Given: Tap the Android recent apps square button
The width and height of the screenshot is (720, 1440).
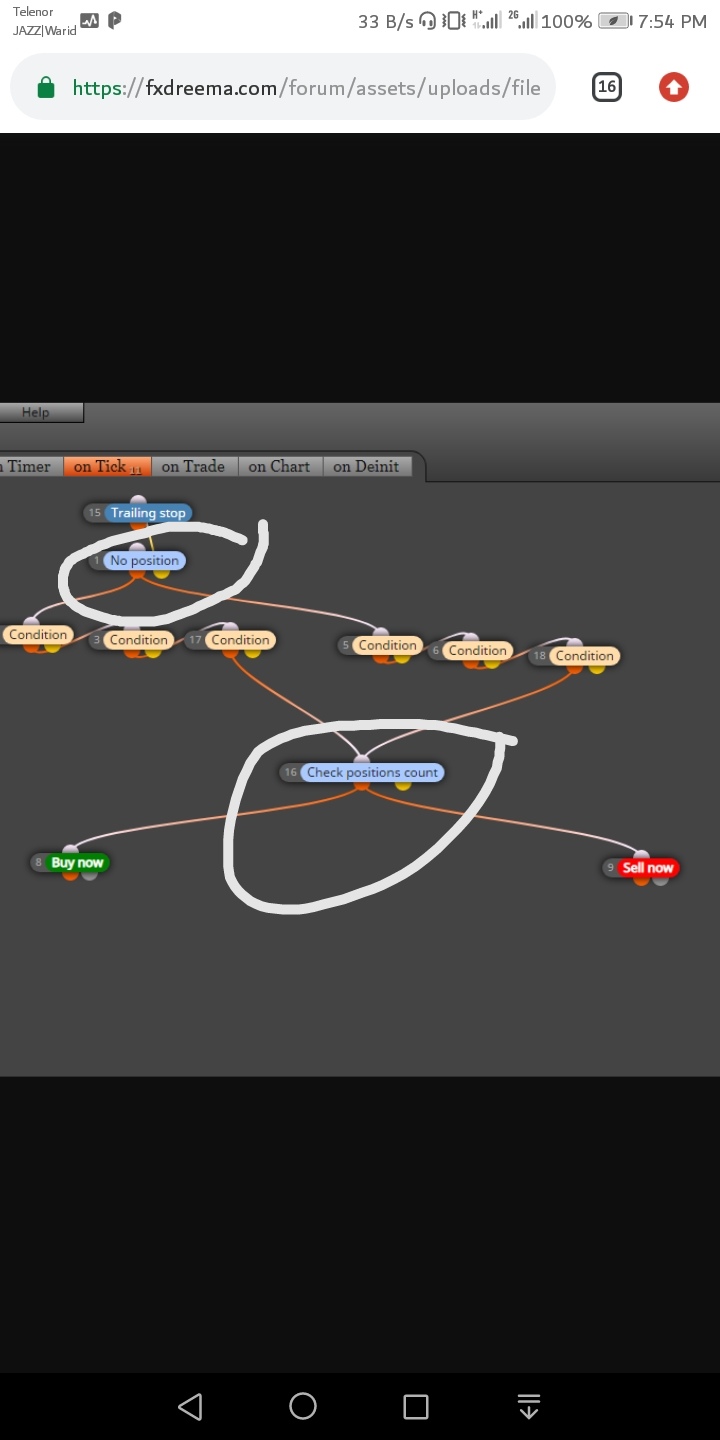Looking at the screenshot, I should click(x=416, y=1407).
